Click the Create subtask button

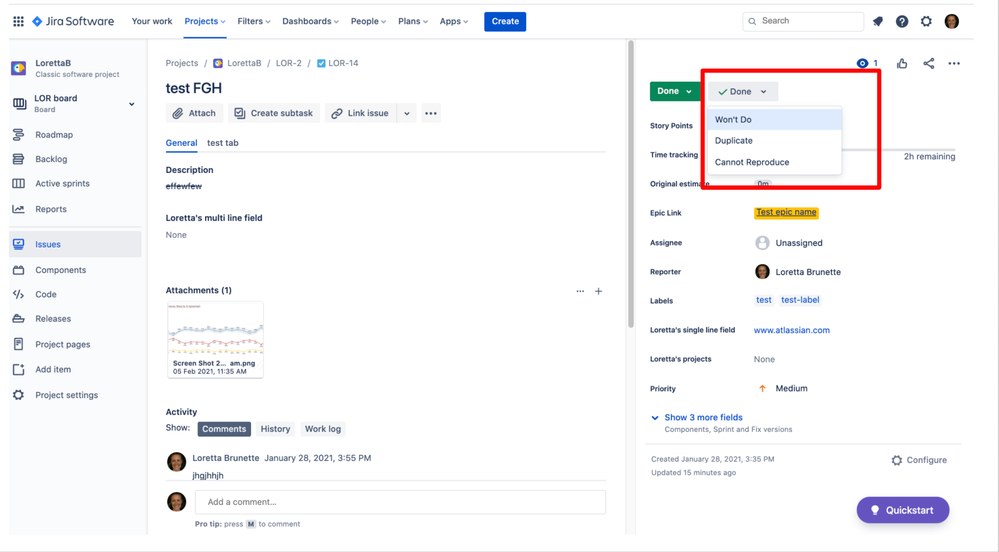(274, 113)
